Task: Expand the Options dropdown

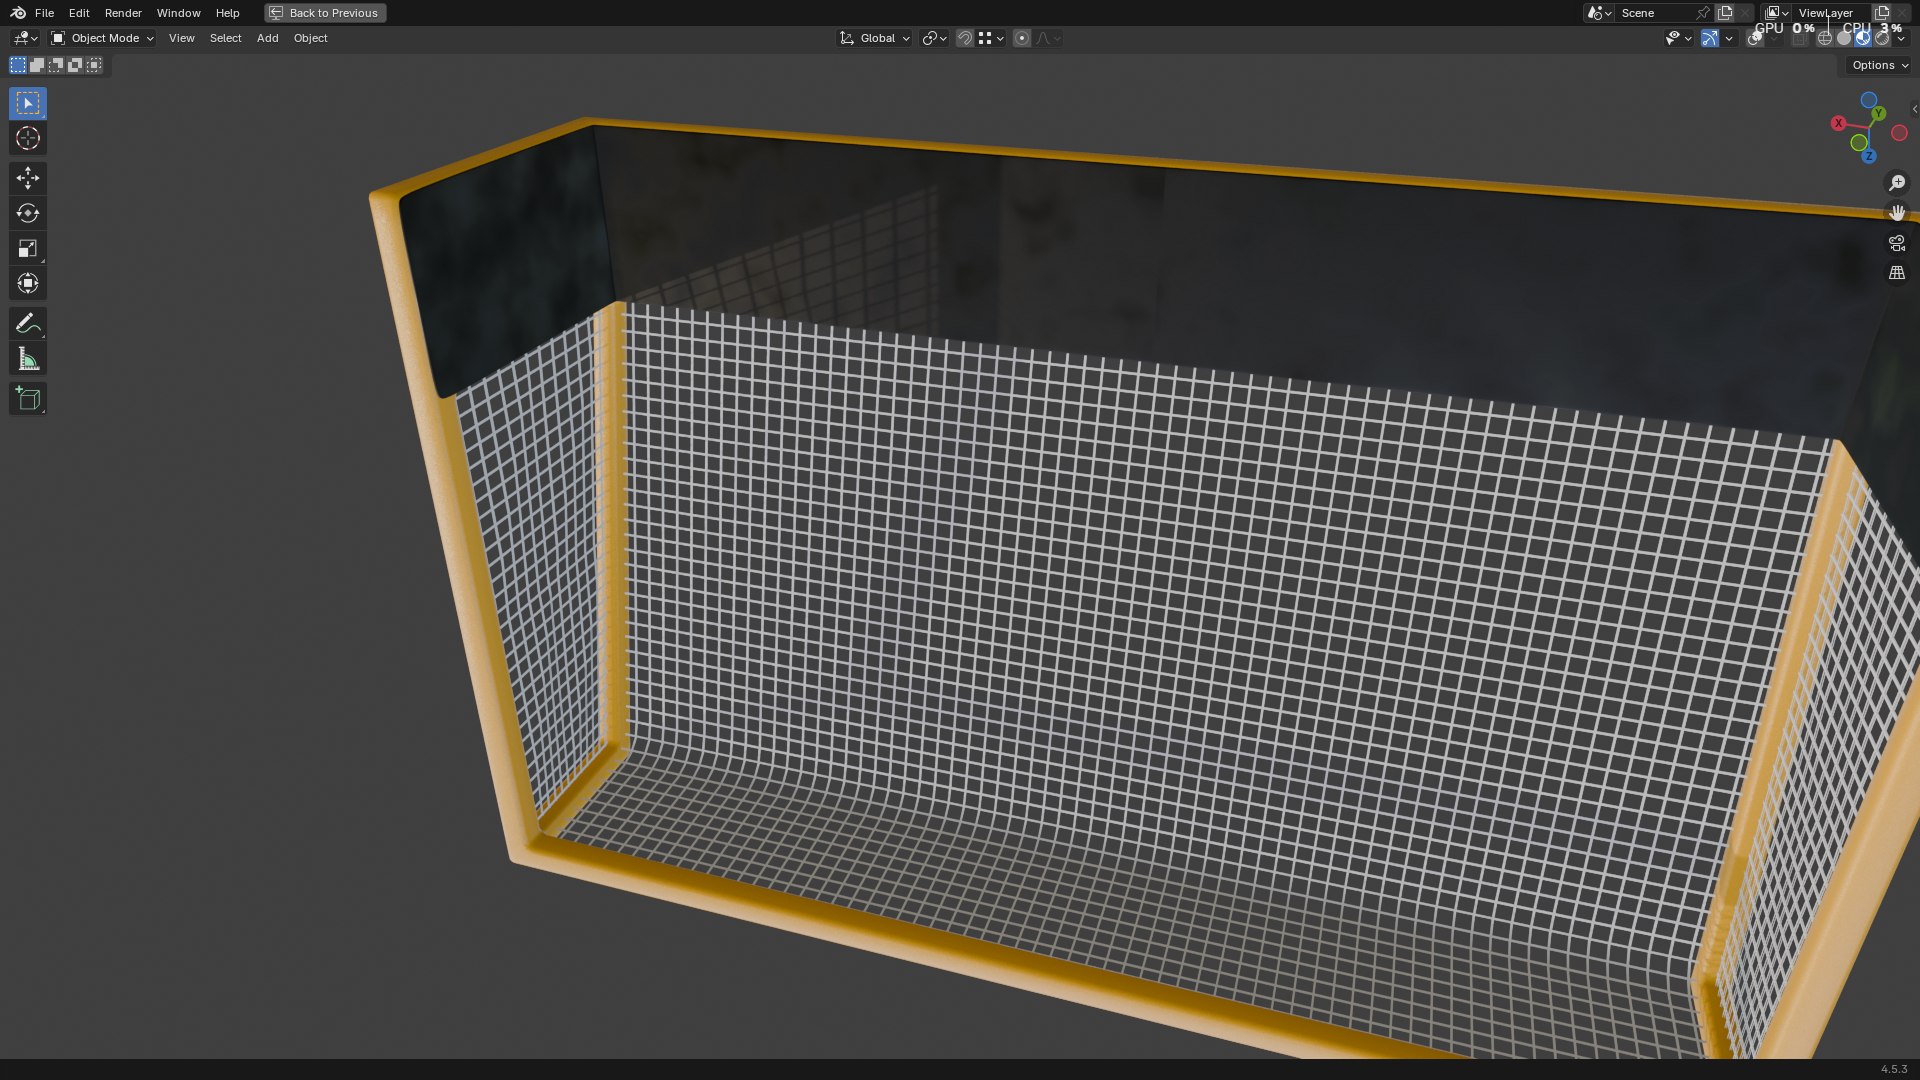Action: pos(1879,65)
